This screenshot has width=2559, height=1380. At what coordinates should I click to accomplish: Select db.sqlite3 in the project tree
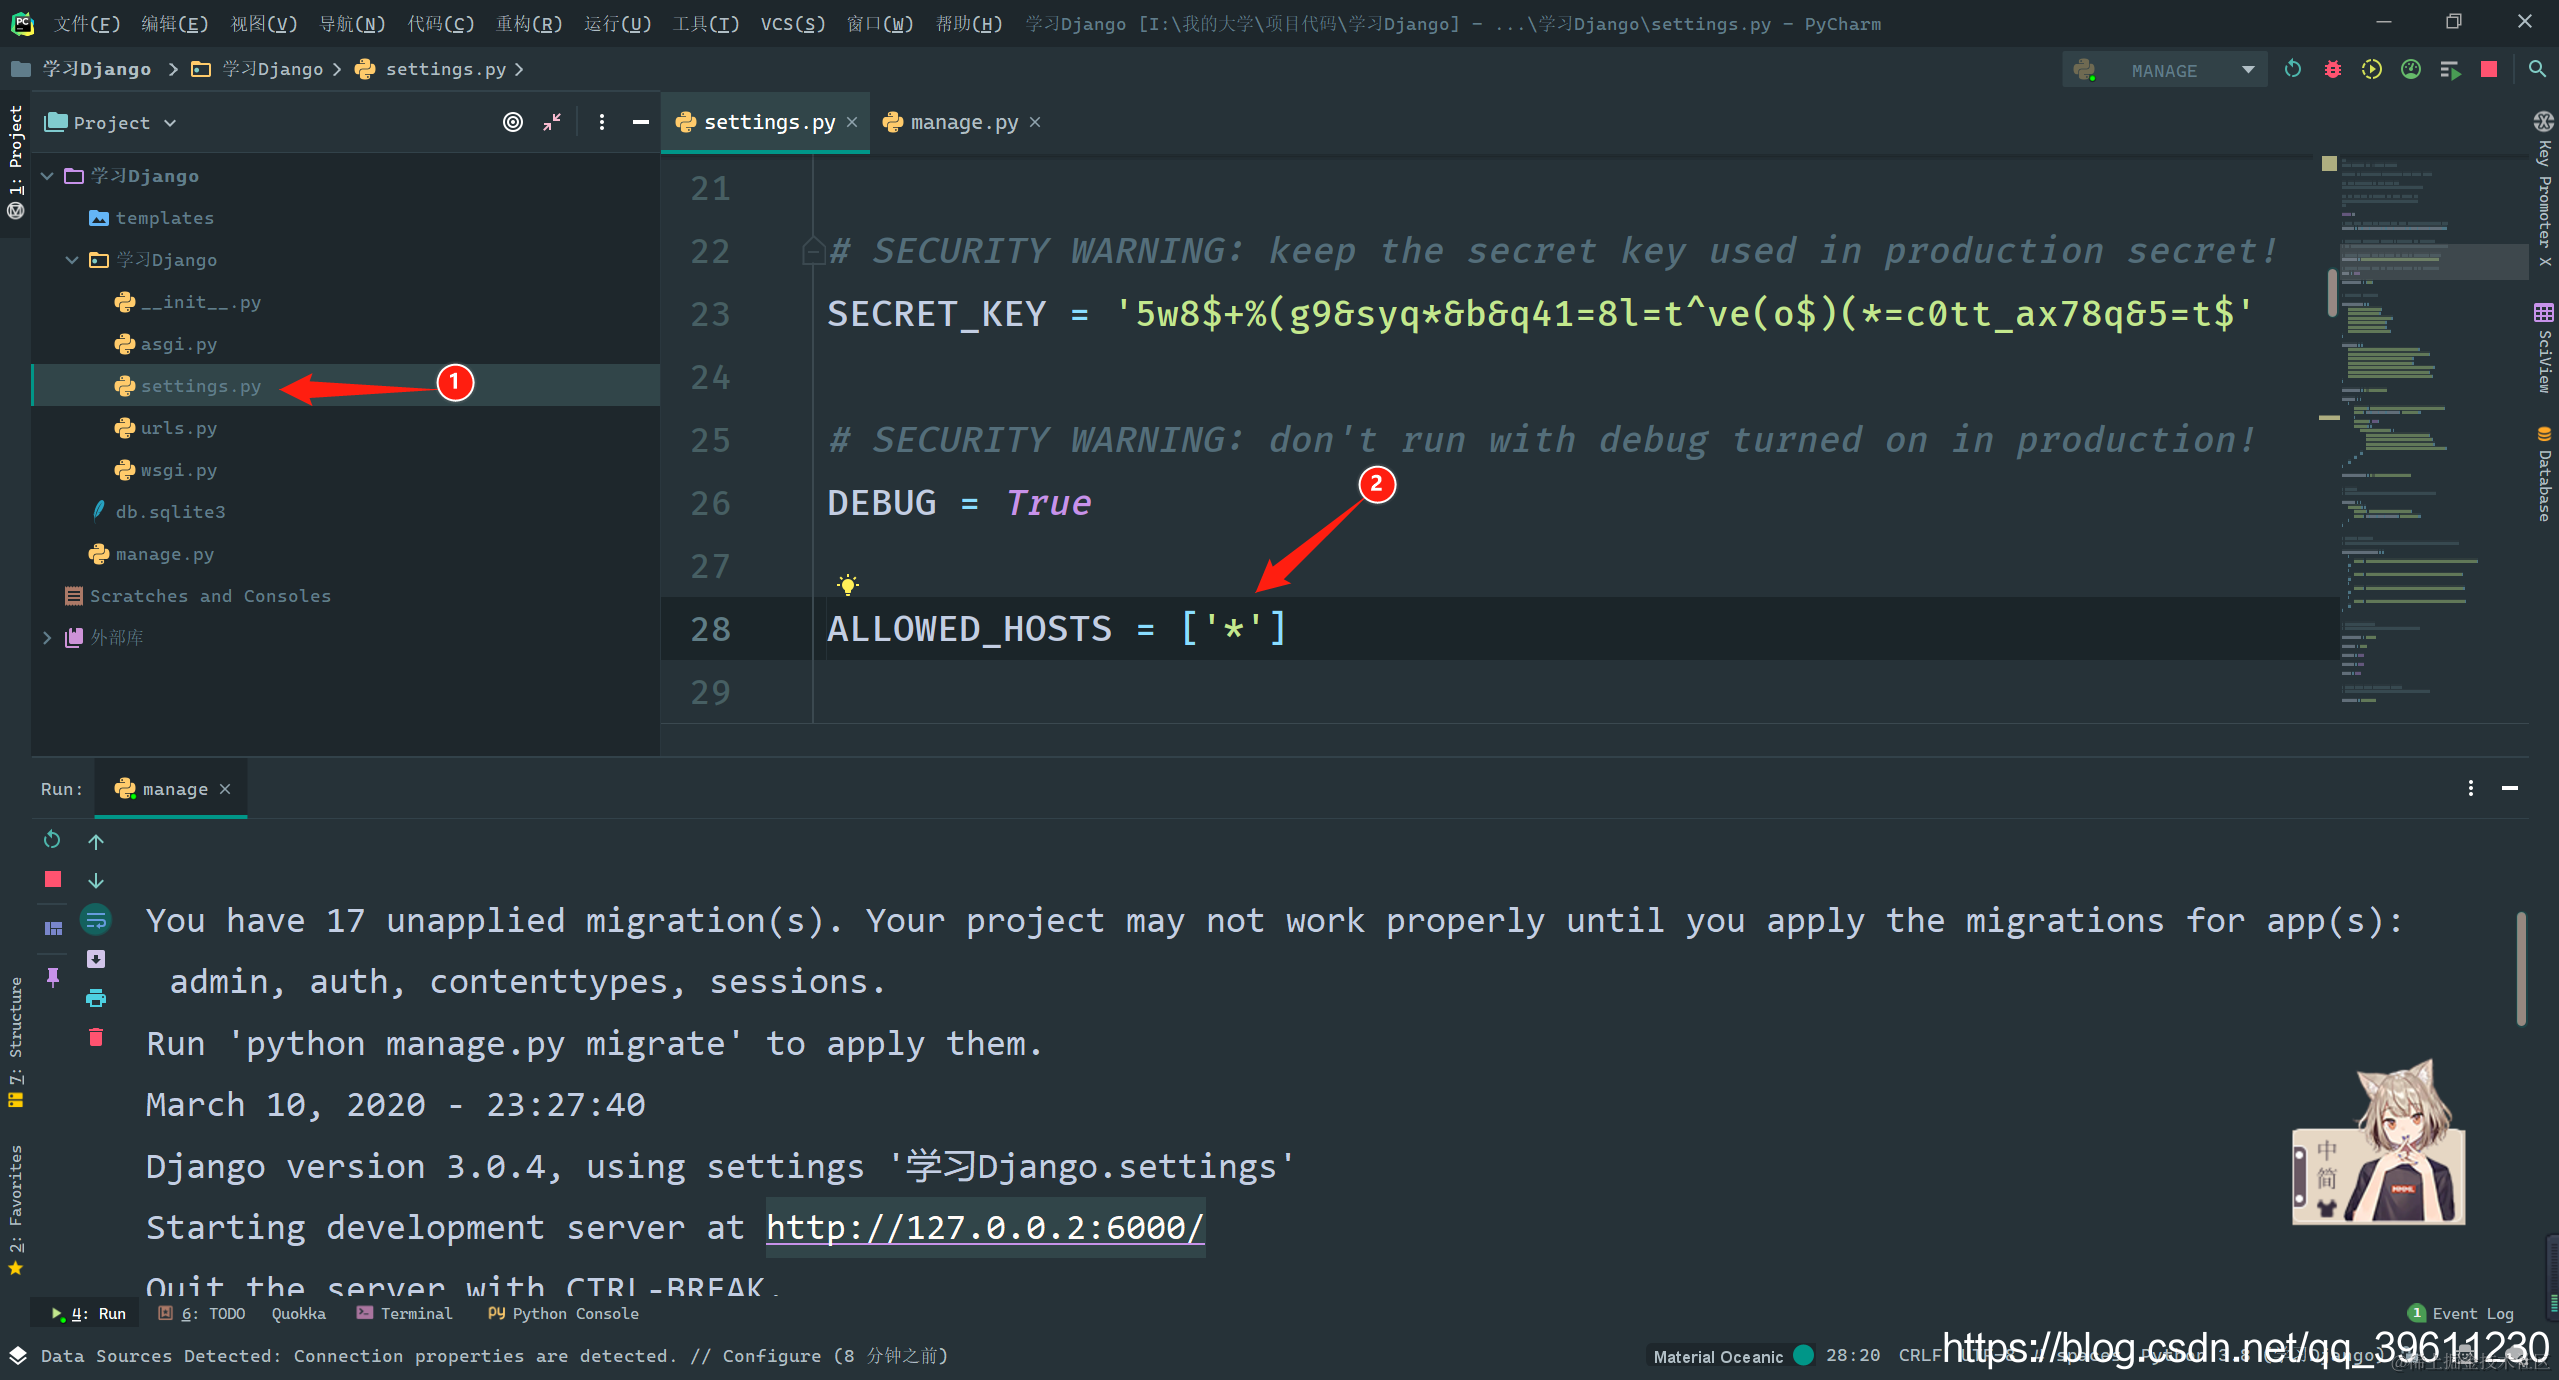[x=170, y=512]
